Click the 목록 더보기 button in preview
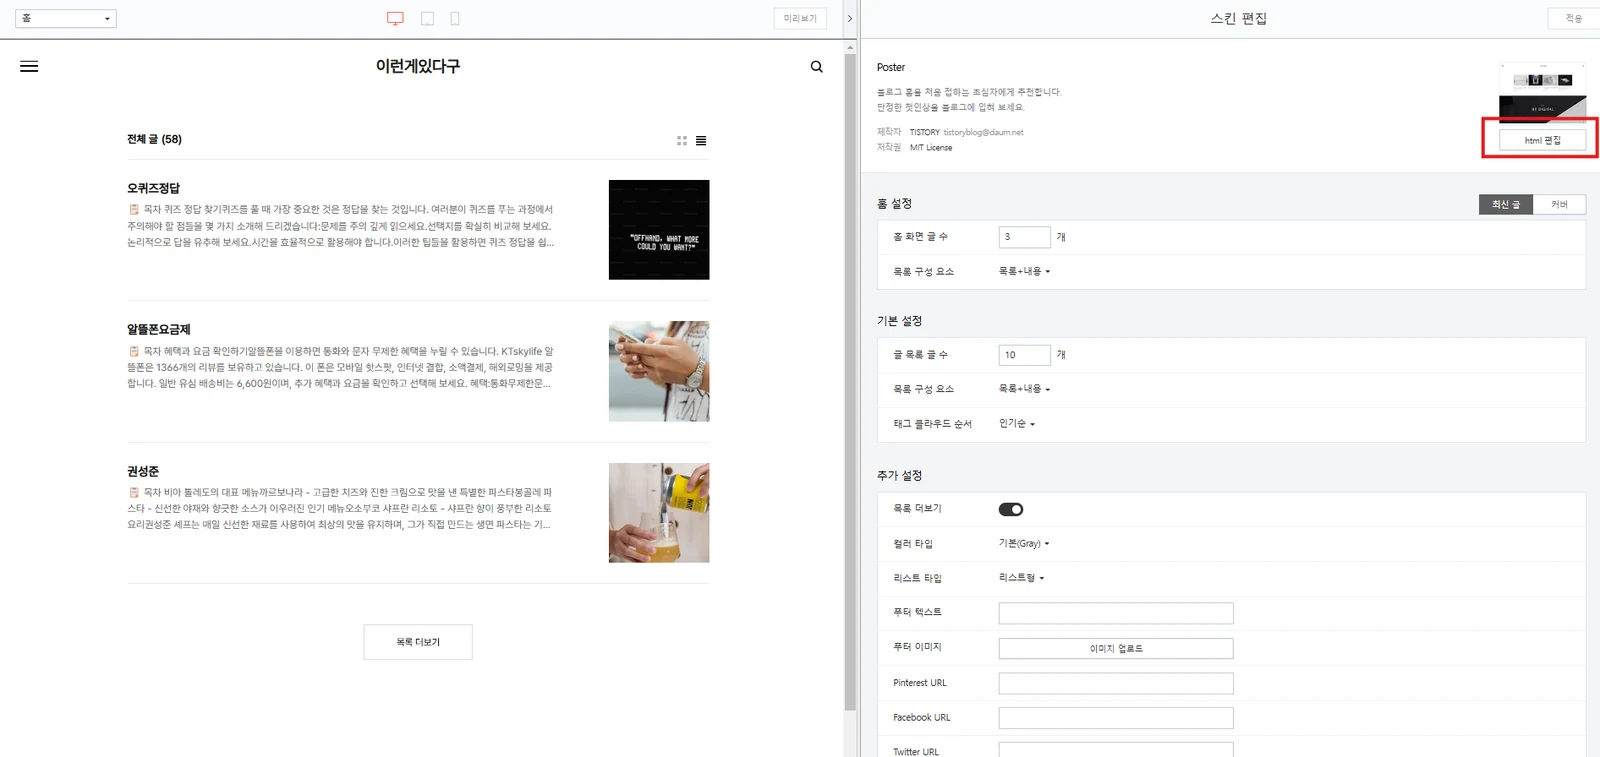1600x757 pixels. click(x=418, y=642)
